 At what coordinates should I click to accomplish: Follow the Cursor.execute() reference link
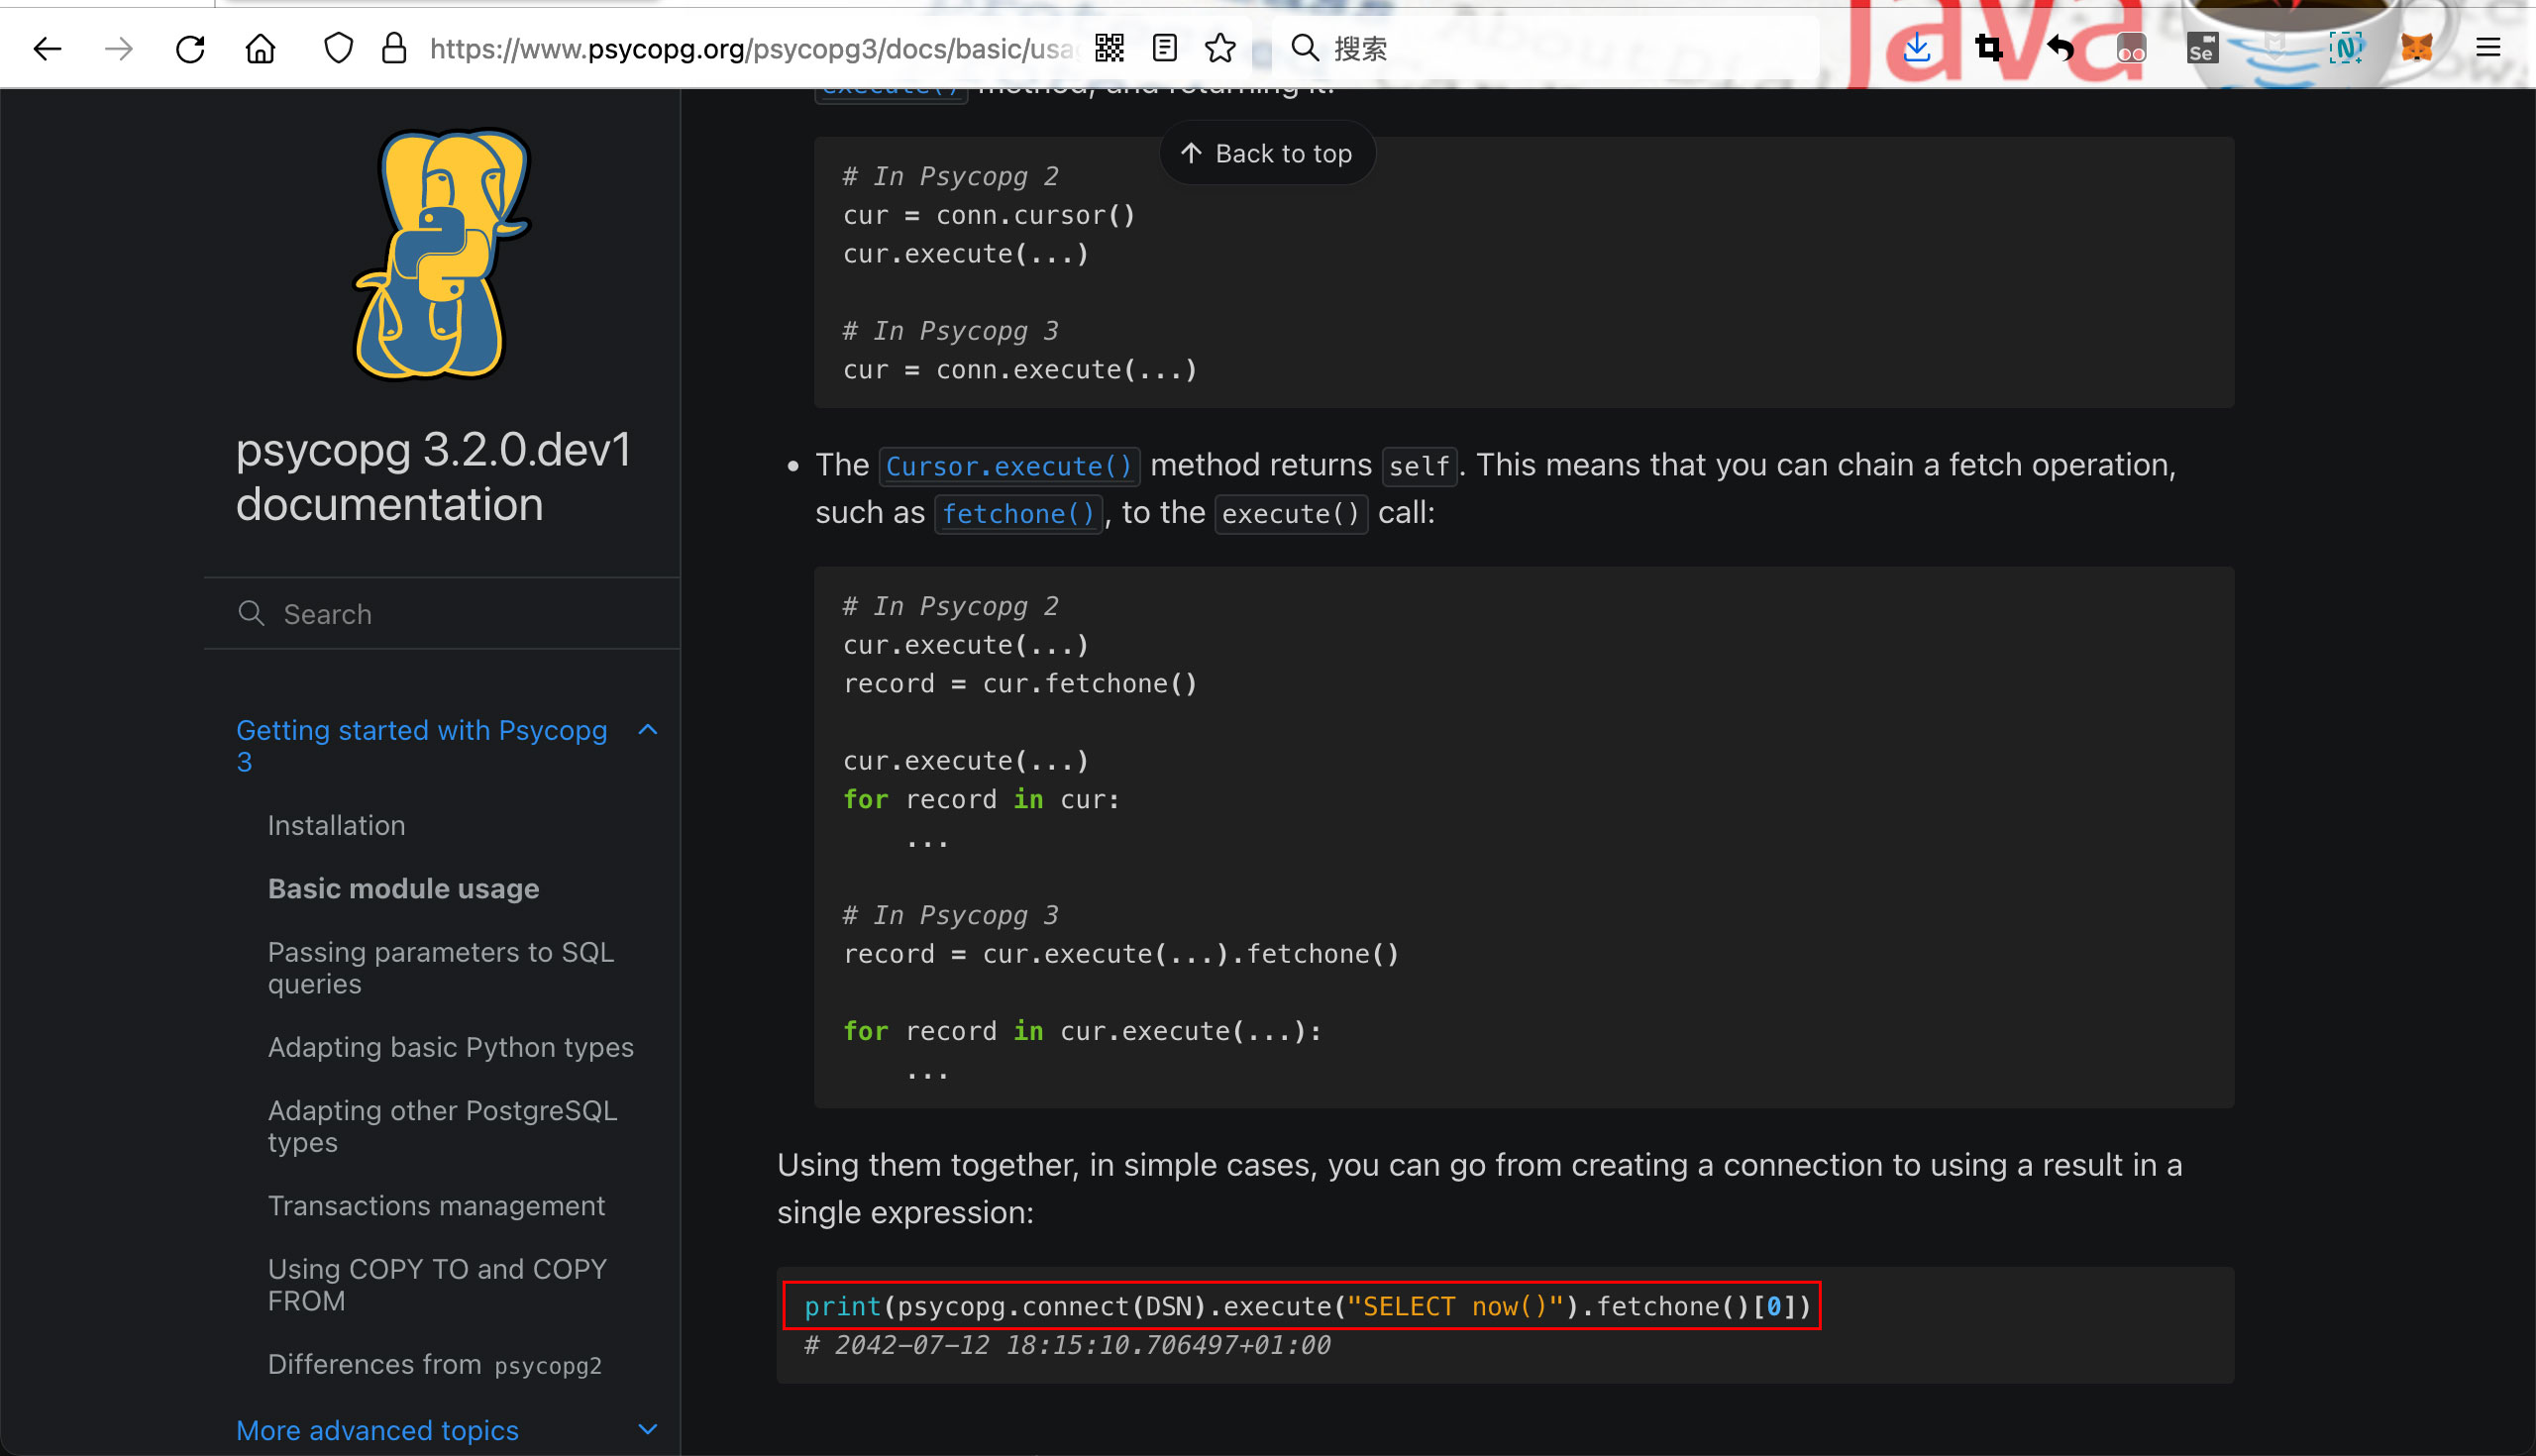pos(1009,466)
